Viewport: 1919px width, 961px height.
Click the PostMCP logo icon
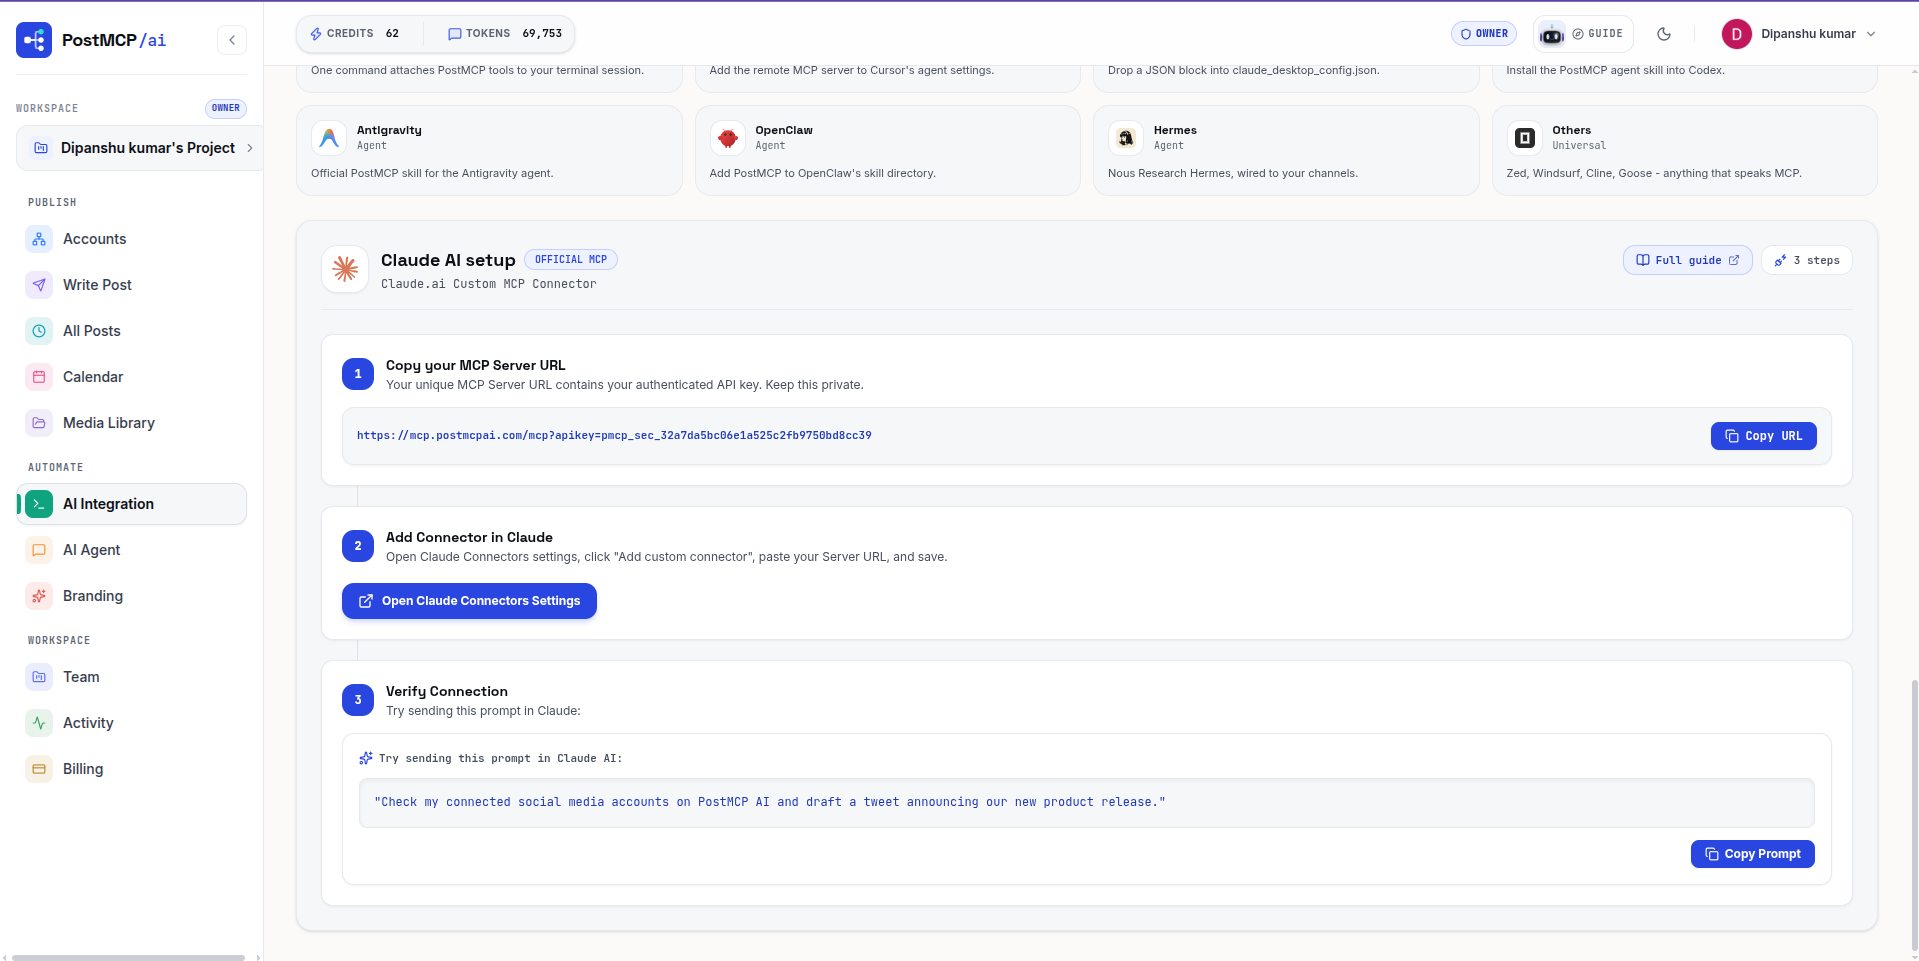(34, 40)
